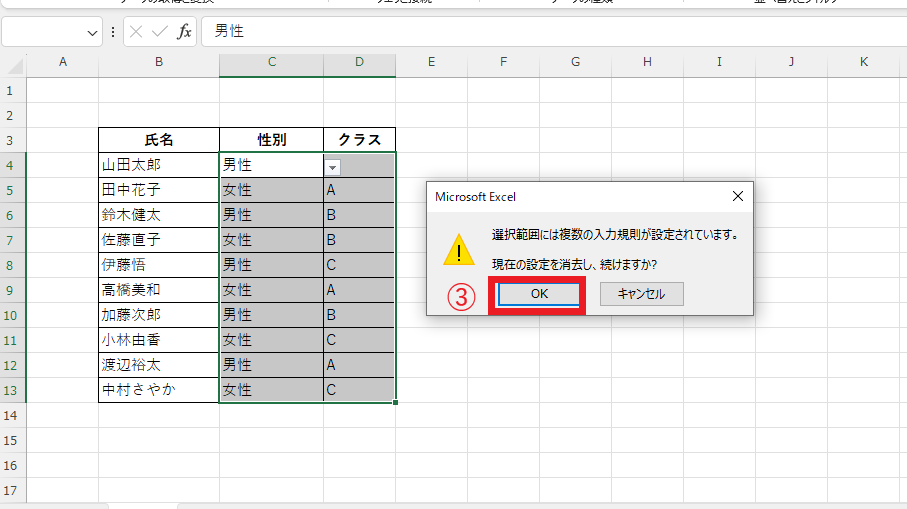
Task: Click class C cell in 中村さやか's row
Action: tap(360, 390)
